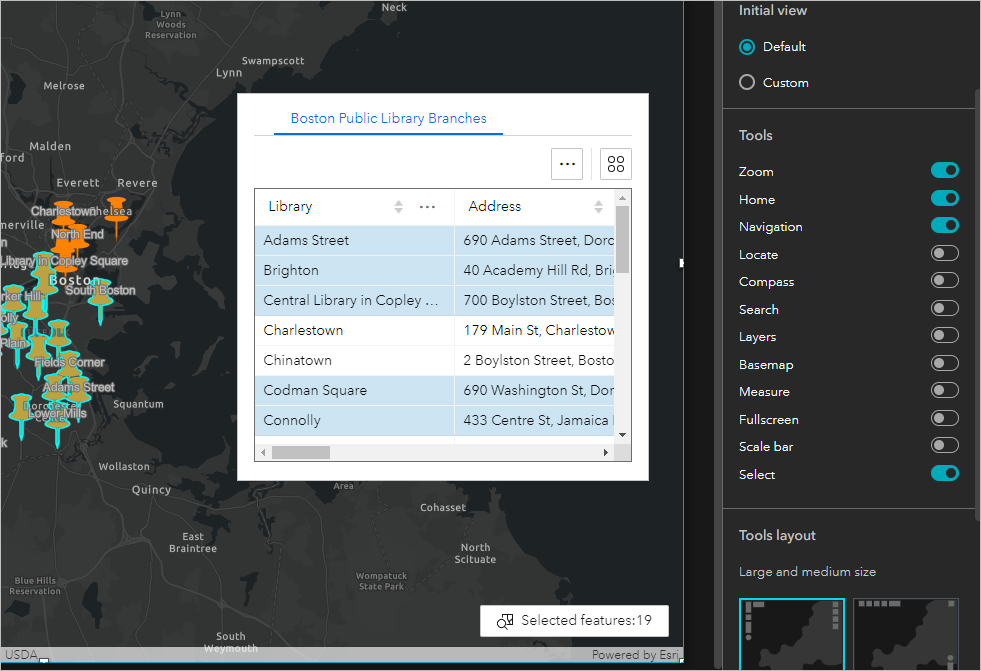Image resolution: width=981 pixels, height=671 pixels.
Task: Click the table scroll-right arrow
Action: (x=606, y=453)
